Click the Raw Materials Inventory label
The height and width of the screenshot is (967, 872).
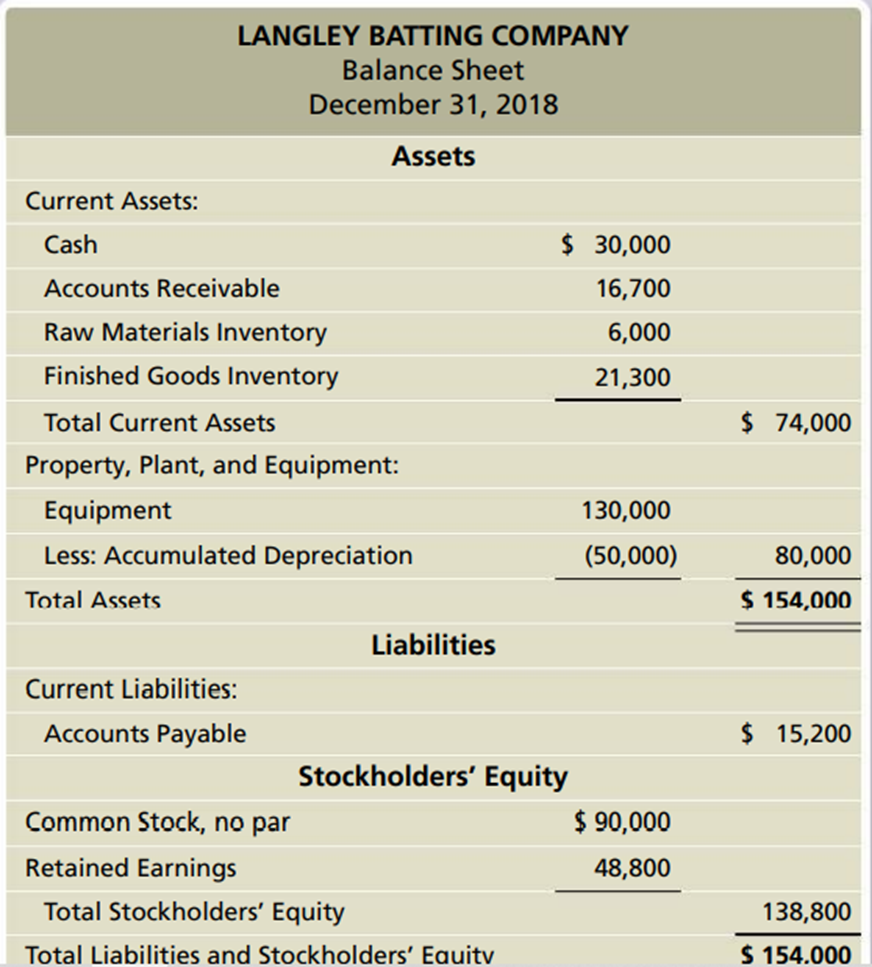click(185, 332)
